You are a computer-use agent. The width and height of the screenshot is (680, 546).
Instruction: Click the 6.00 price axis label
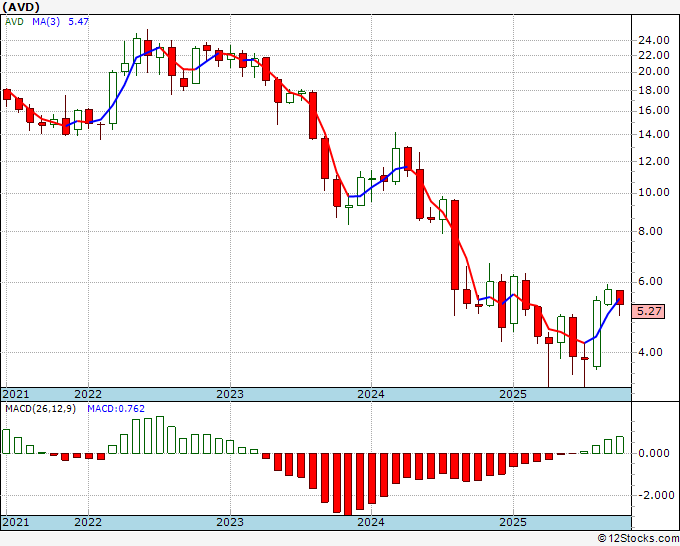(x=651, y=281)
